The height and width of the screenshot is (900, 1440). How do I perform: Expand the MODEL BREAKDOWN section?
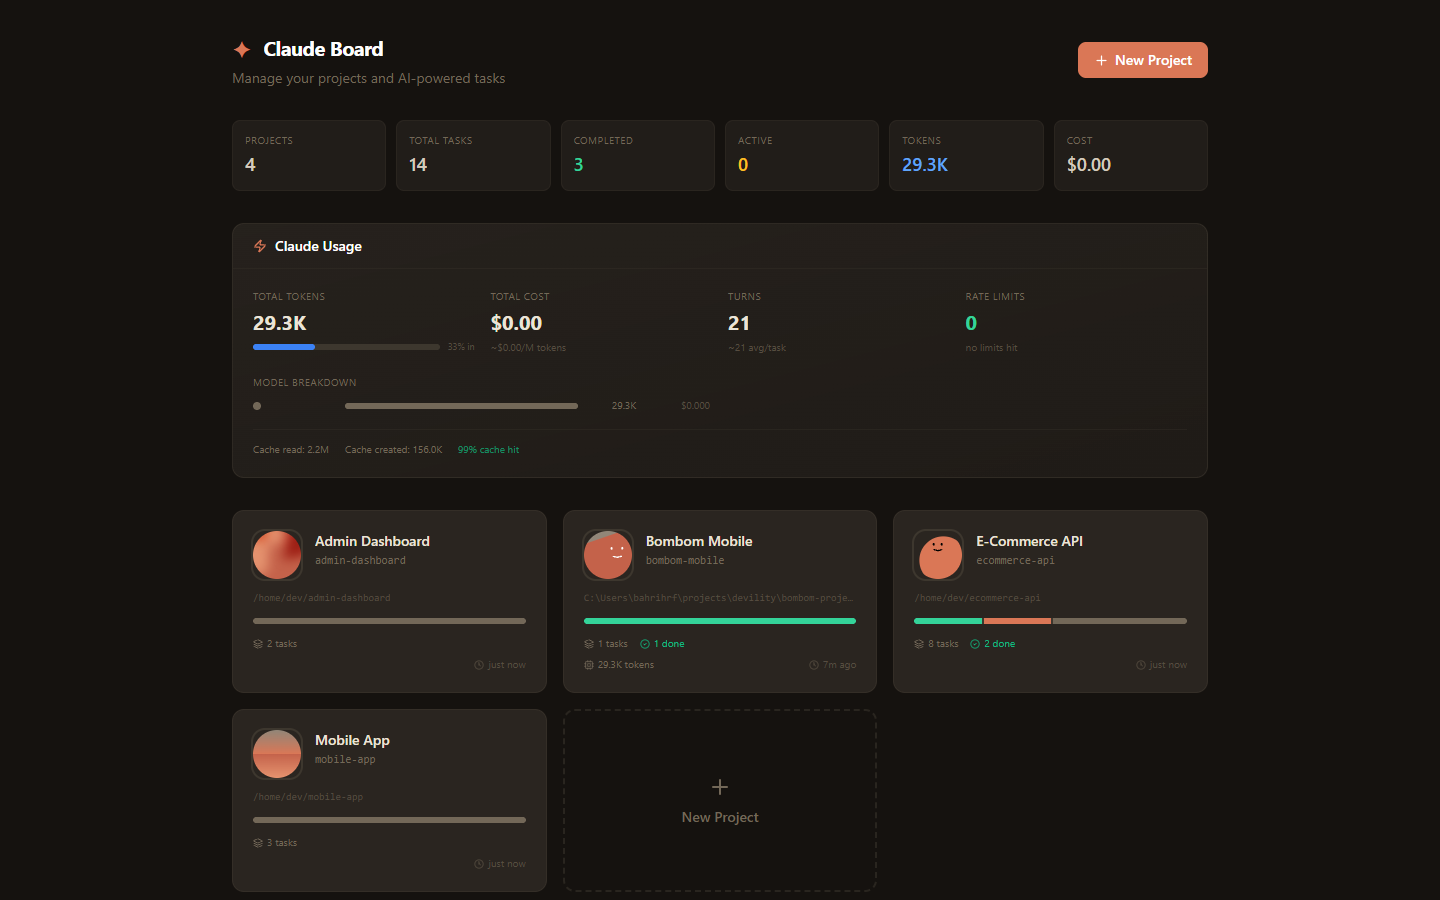click(x=304, y=382)
